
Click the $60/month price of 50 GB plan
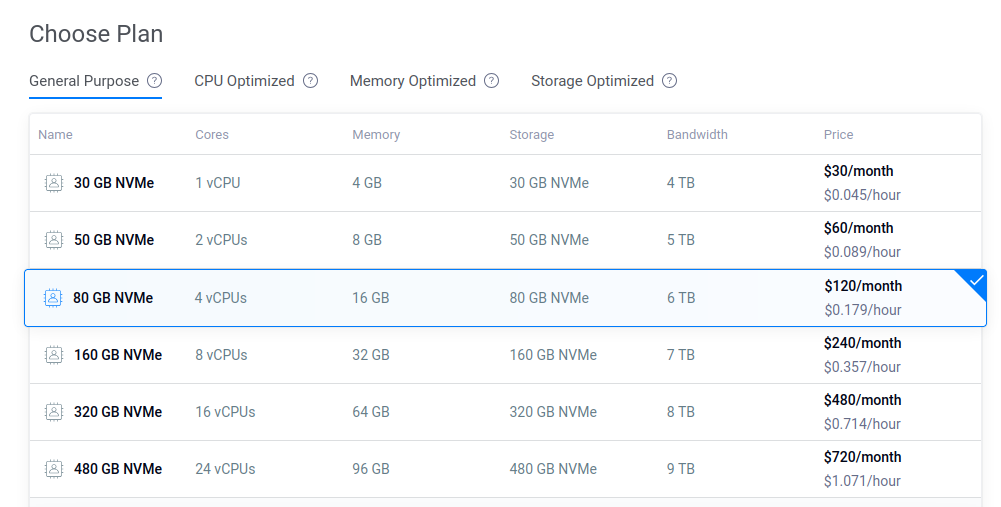point(859,228)
